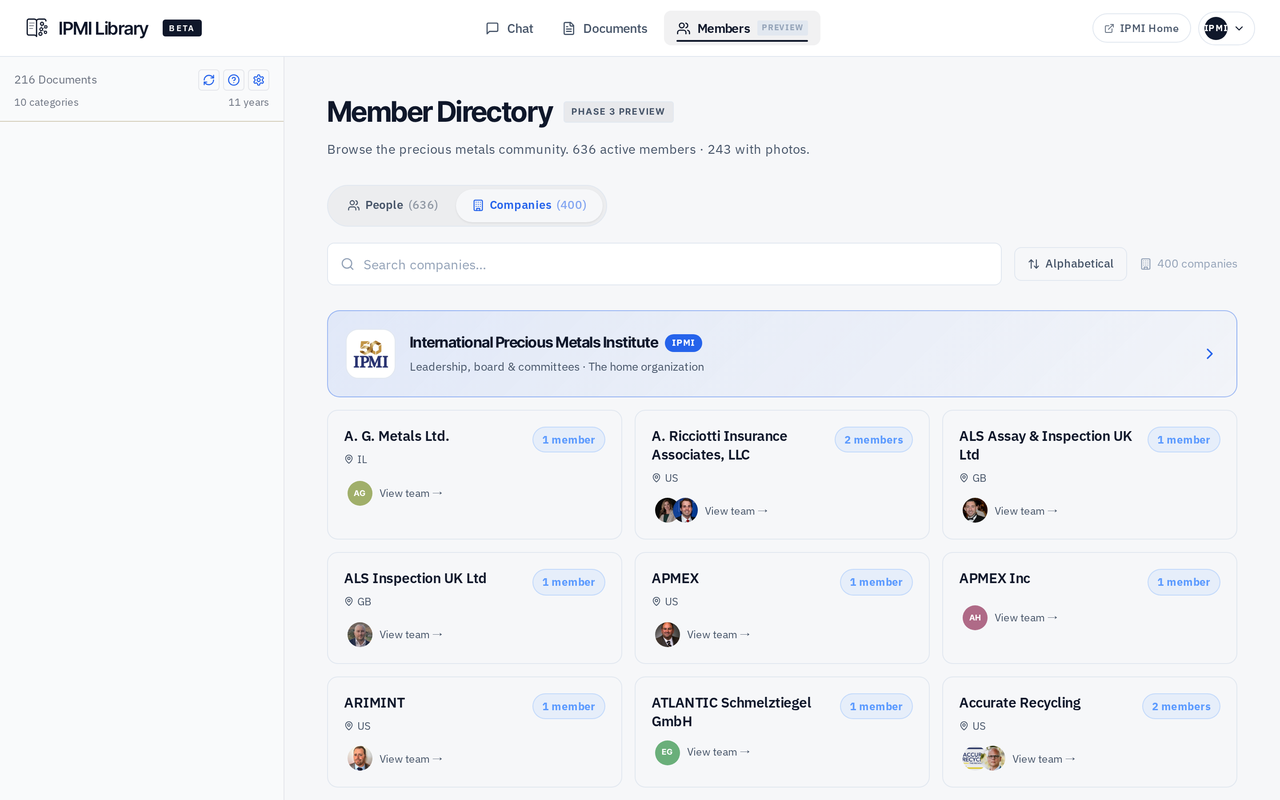Click the member photo on the APMEX card
The width and height of the screenshot is (1280, 800).
click(667, 635)
